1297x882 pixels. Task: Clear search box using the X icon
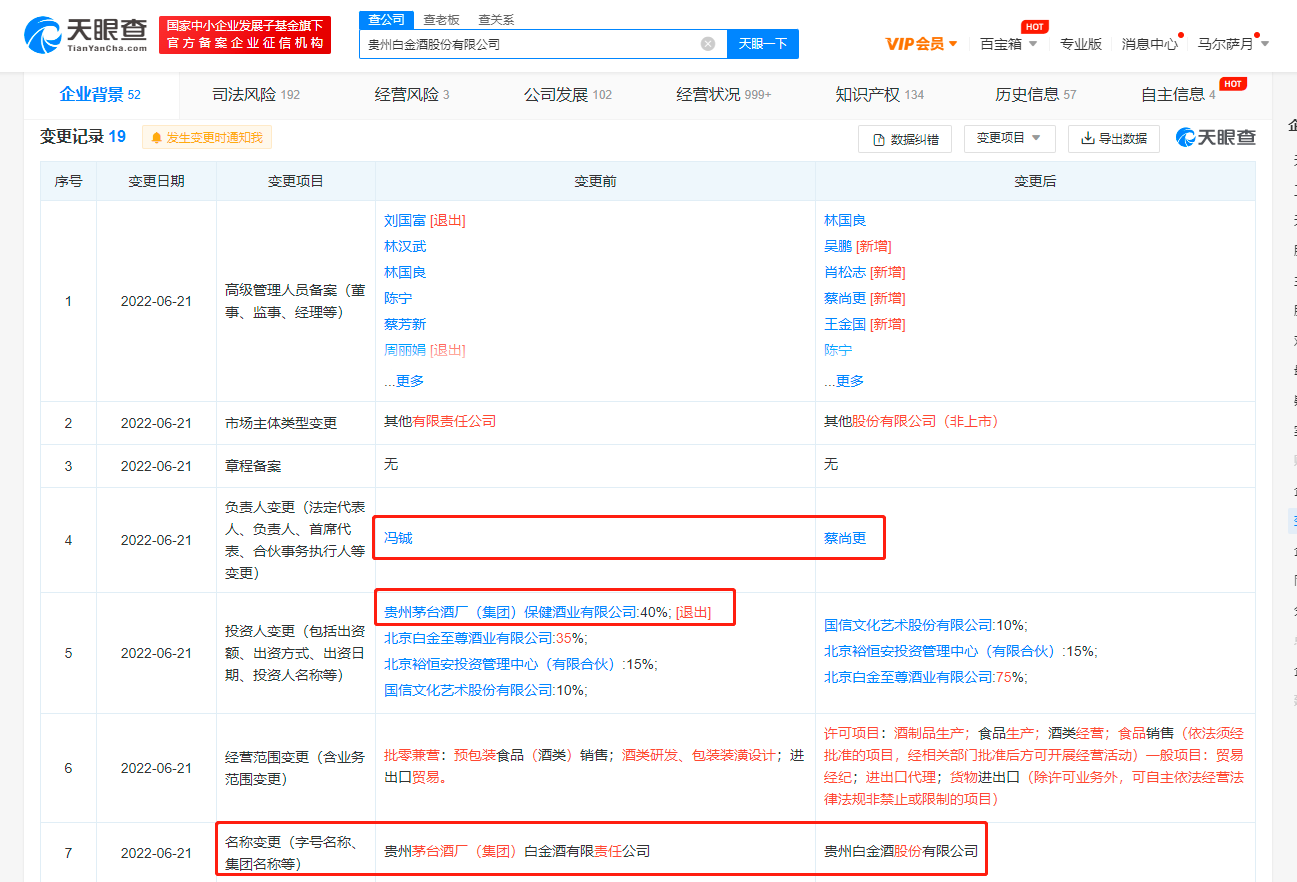[707, 44]
